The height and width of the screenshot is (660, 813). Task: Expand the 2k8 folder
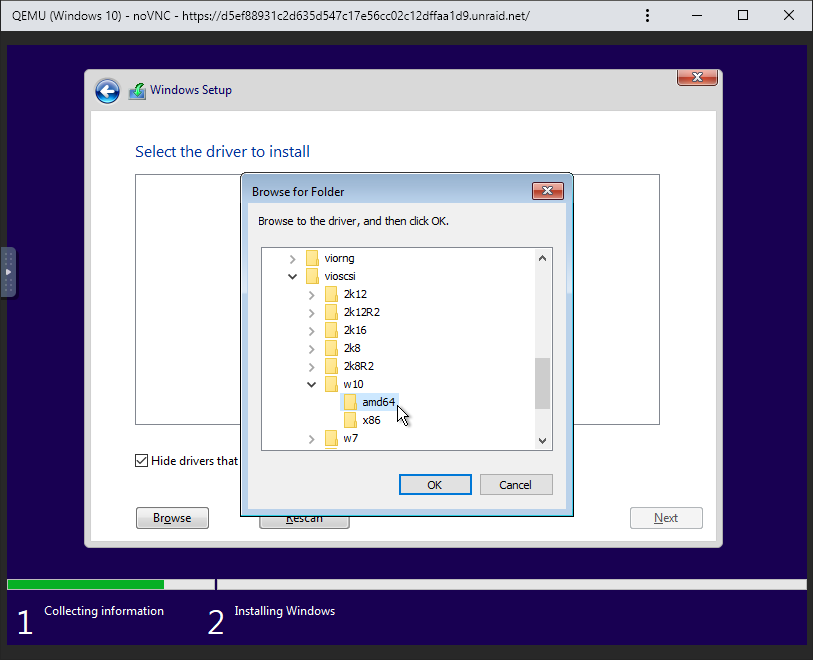(312, 349)
